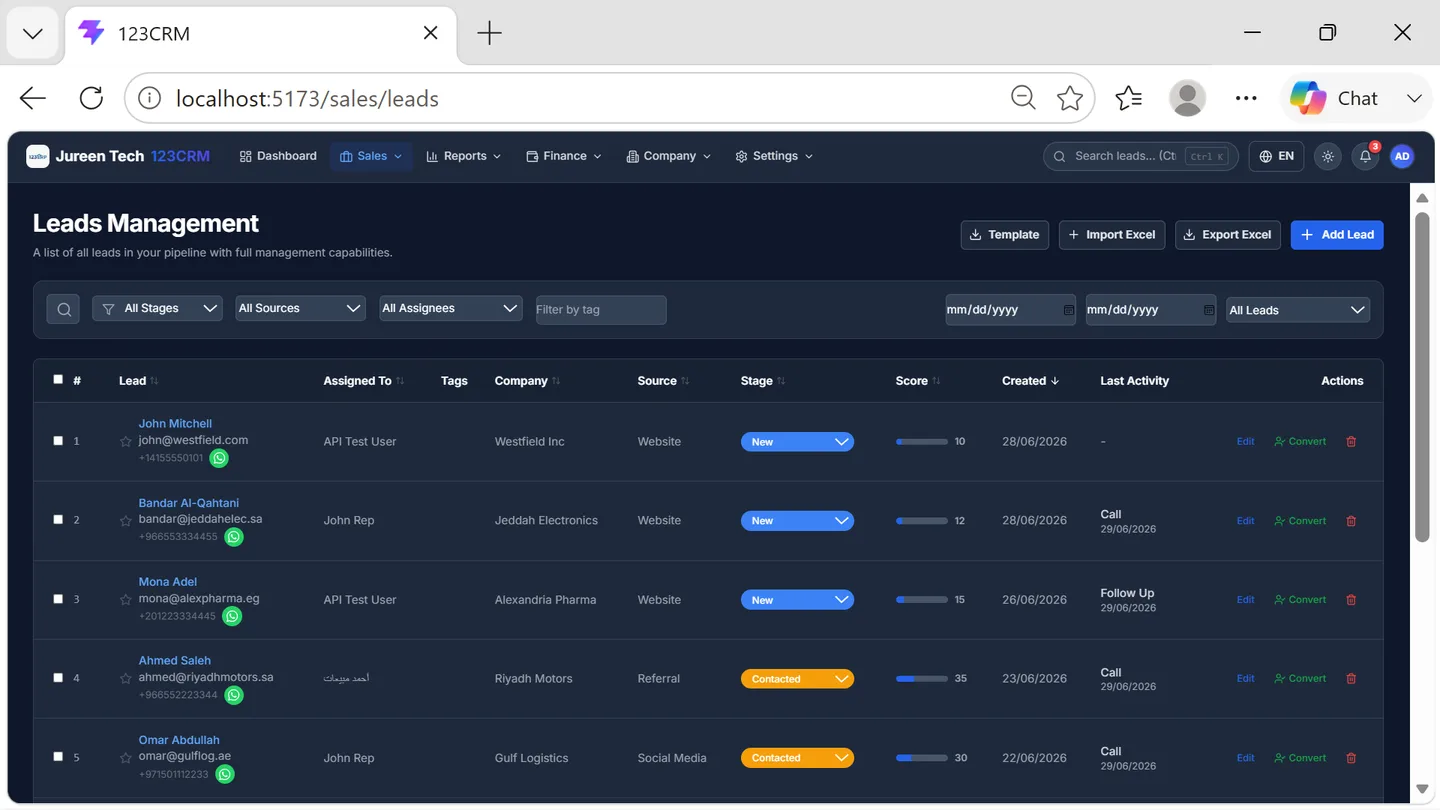The height and width of the screenshot is (810, 1440).
Task: Open stage dropdown for Jeddah Electronics lead
Action: pyautogui.click(x=797, y=520)
